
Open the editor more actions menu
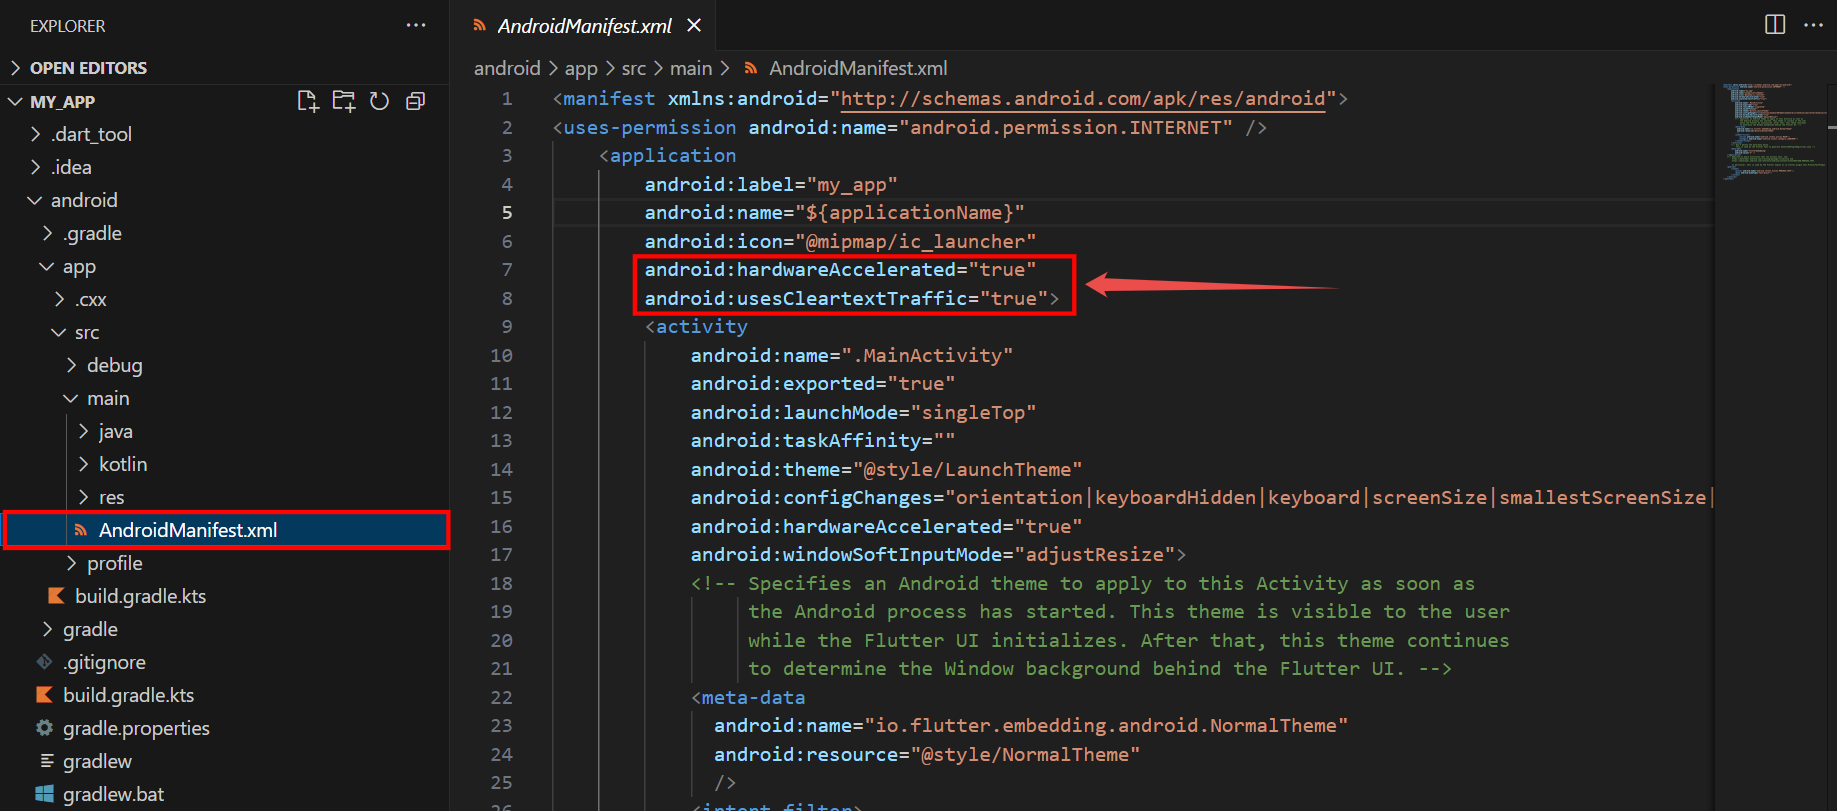pos(1813,24)
